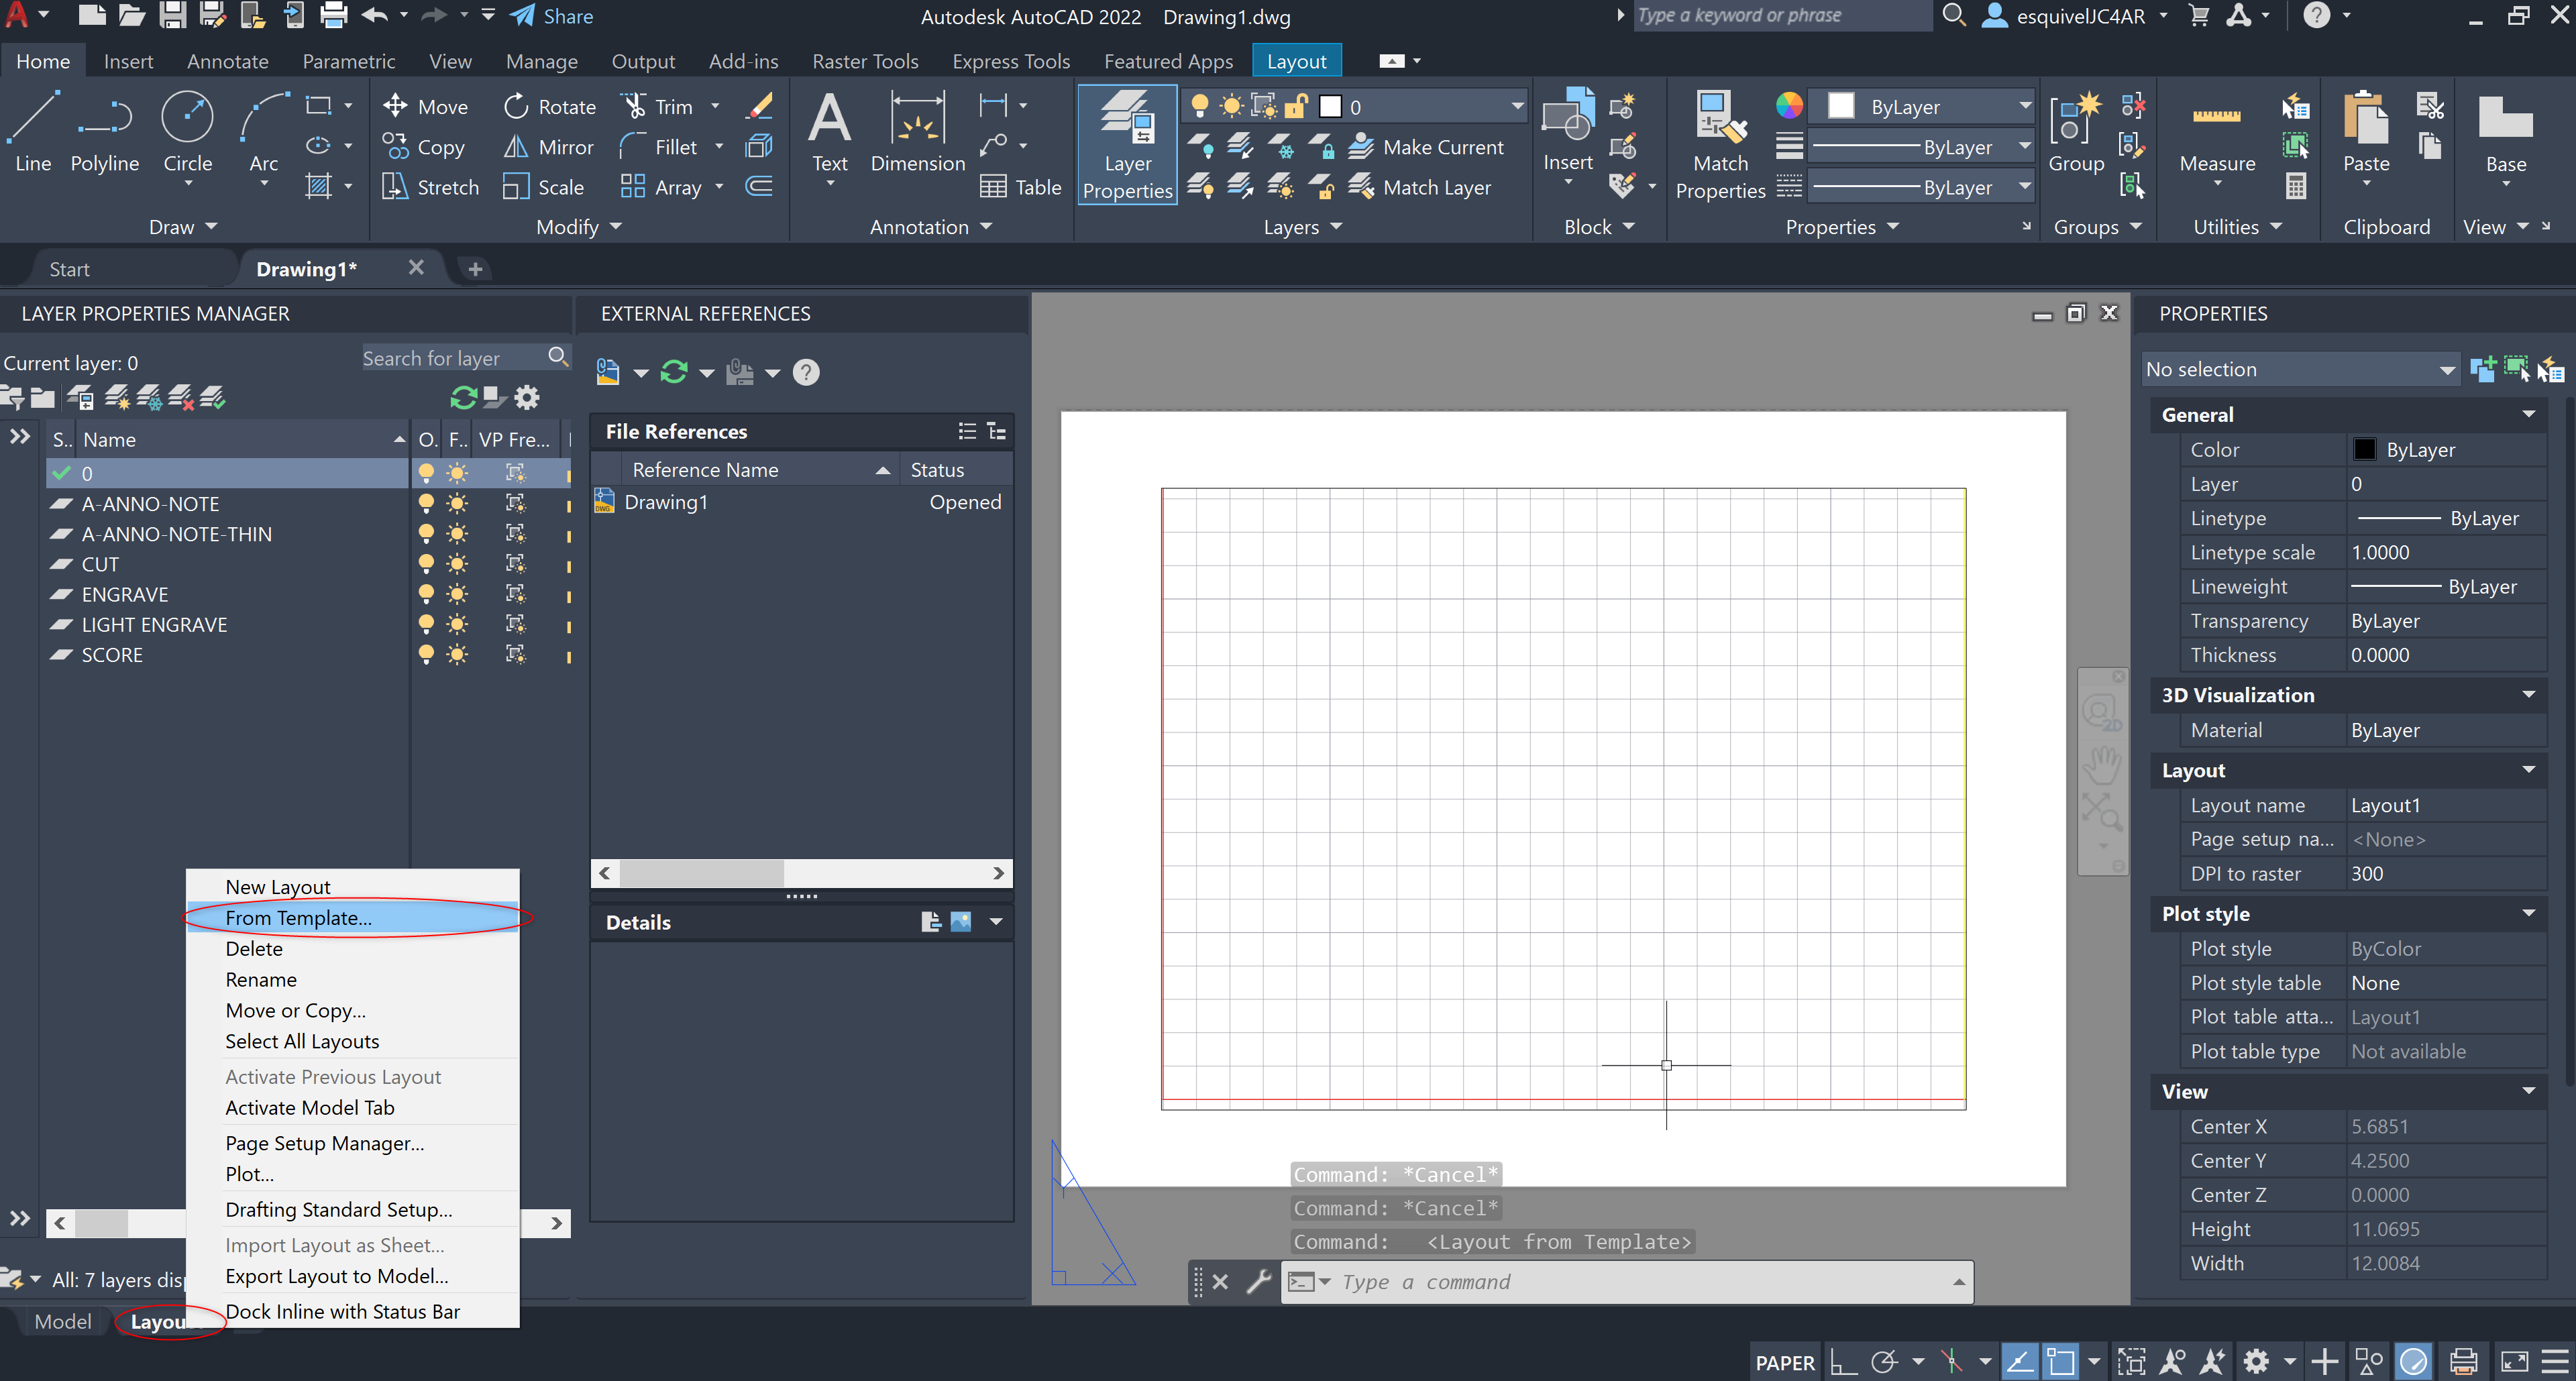Click layer color swatch in Layers dropdown
The image size is (2576, 1381).
[x=1330, y=106]
